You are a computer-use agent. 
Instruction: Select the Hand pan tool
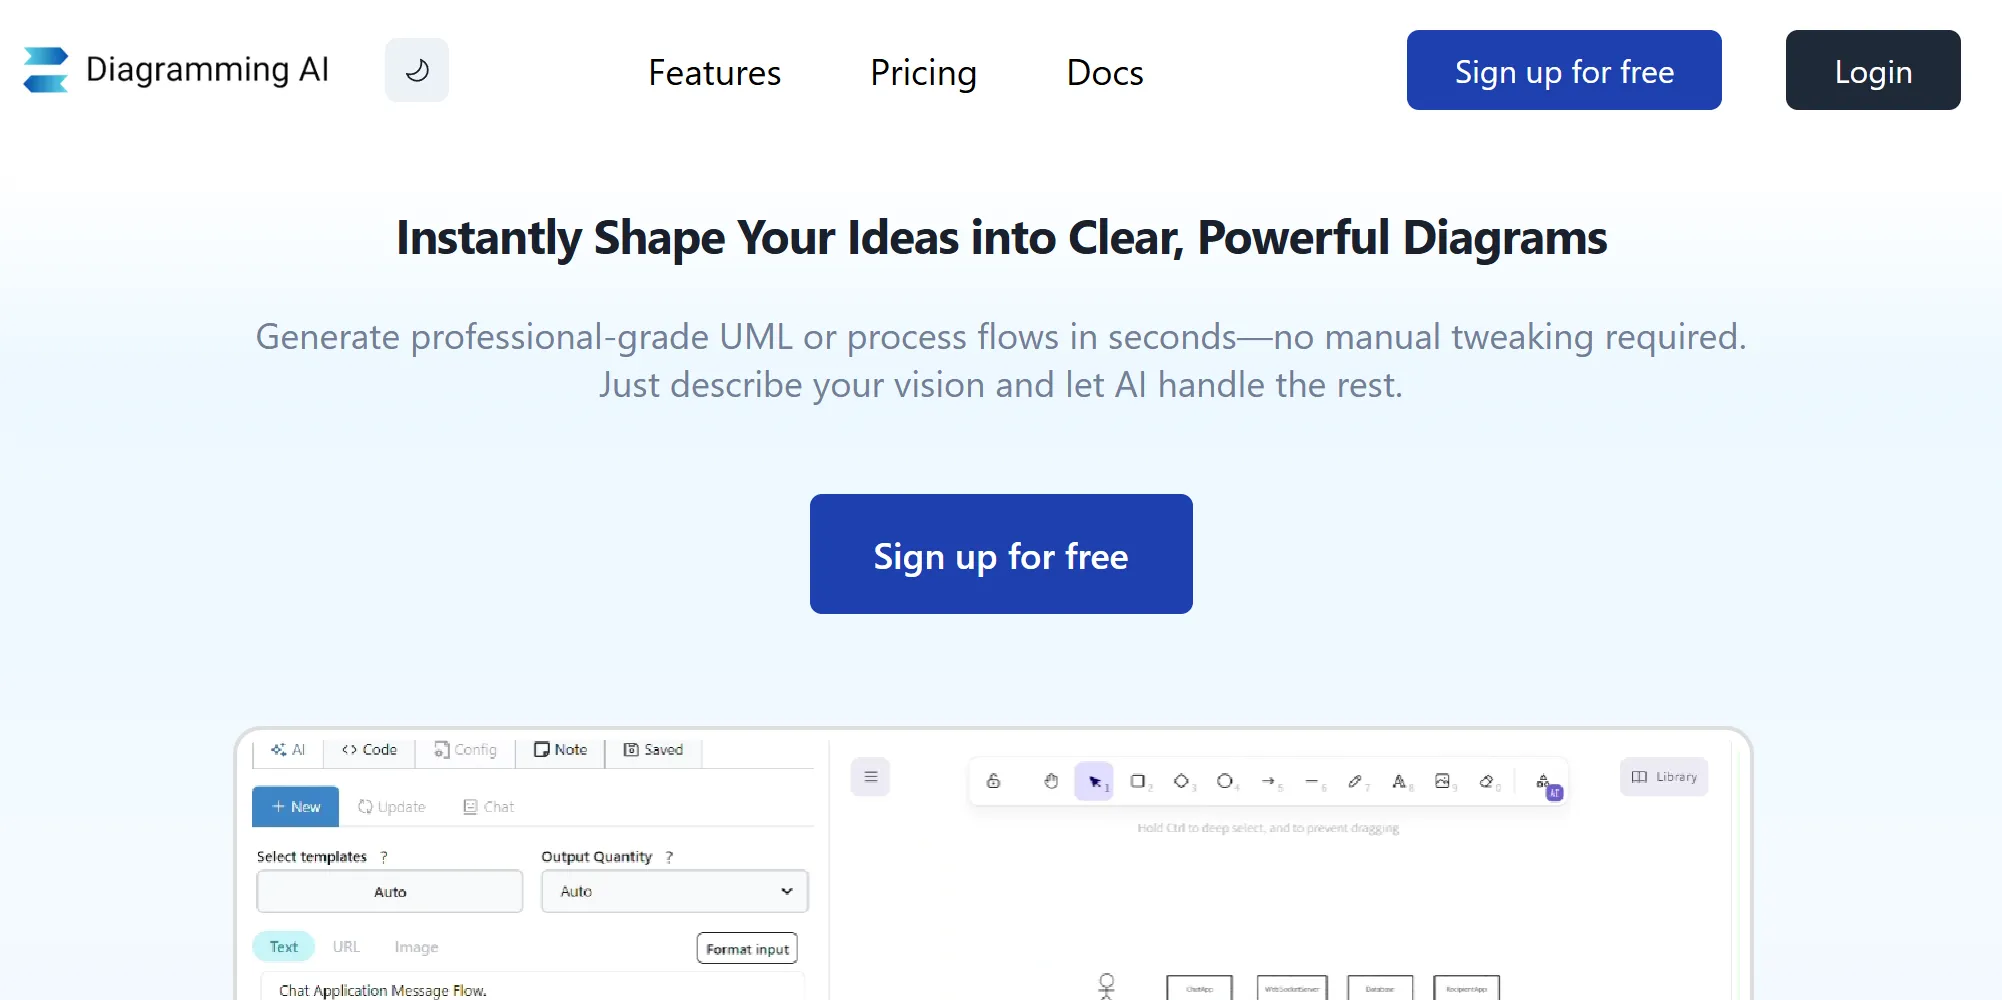click(x=1051, y=781)
